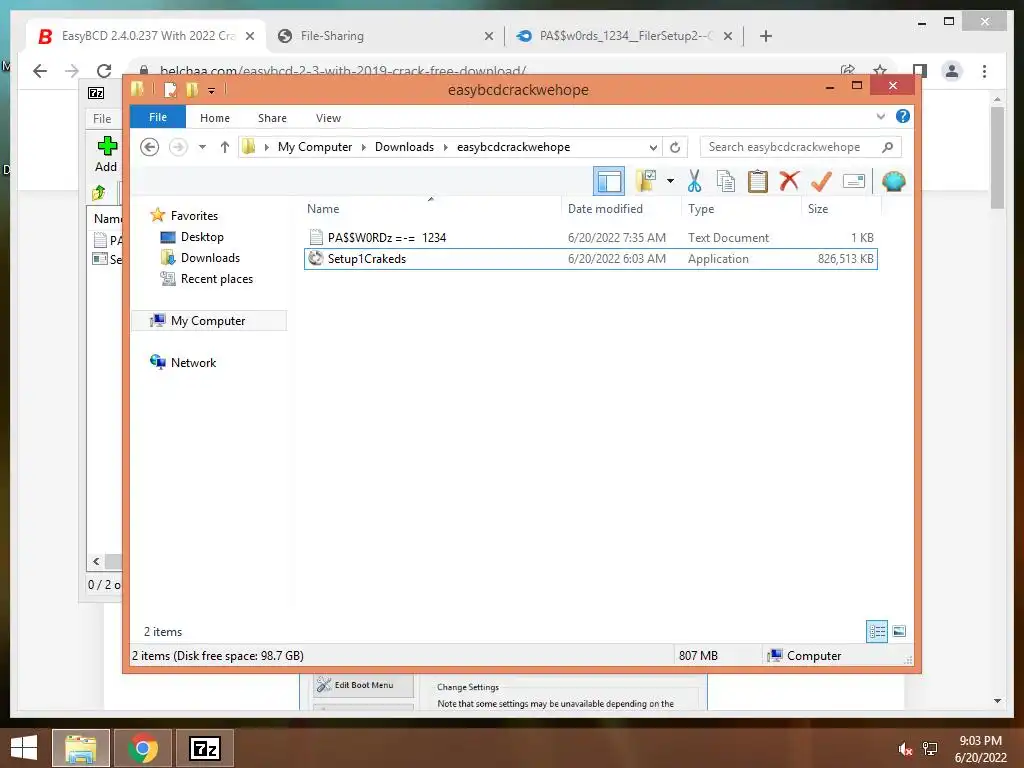Sort by Date modified column header
The height and width of the screenshot is (768, 1024).
pos(620,208)
